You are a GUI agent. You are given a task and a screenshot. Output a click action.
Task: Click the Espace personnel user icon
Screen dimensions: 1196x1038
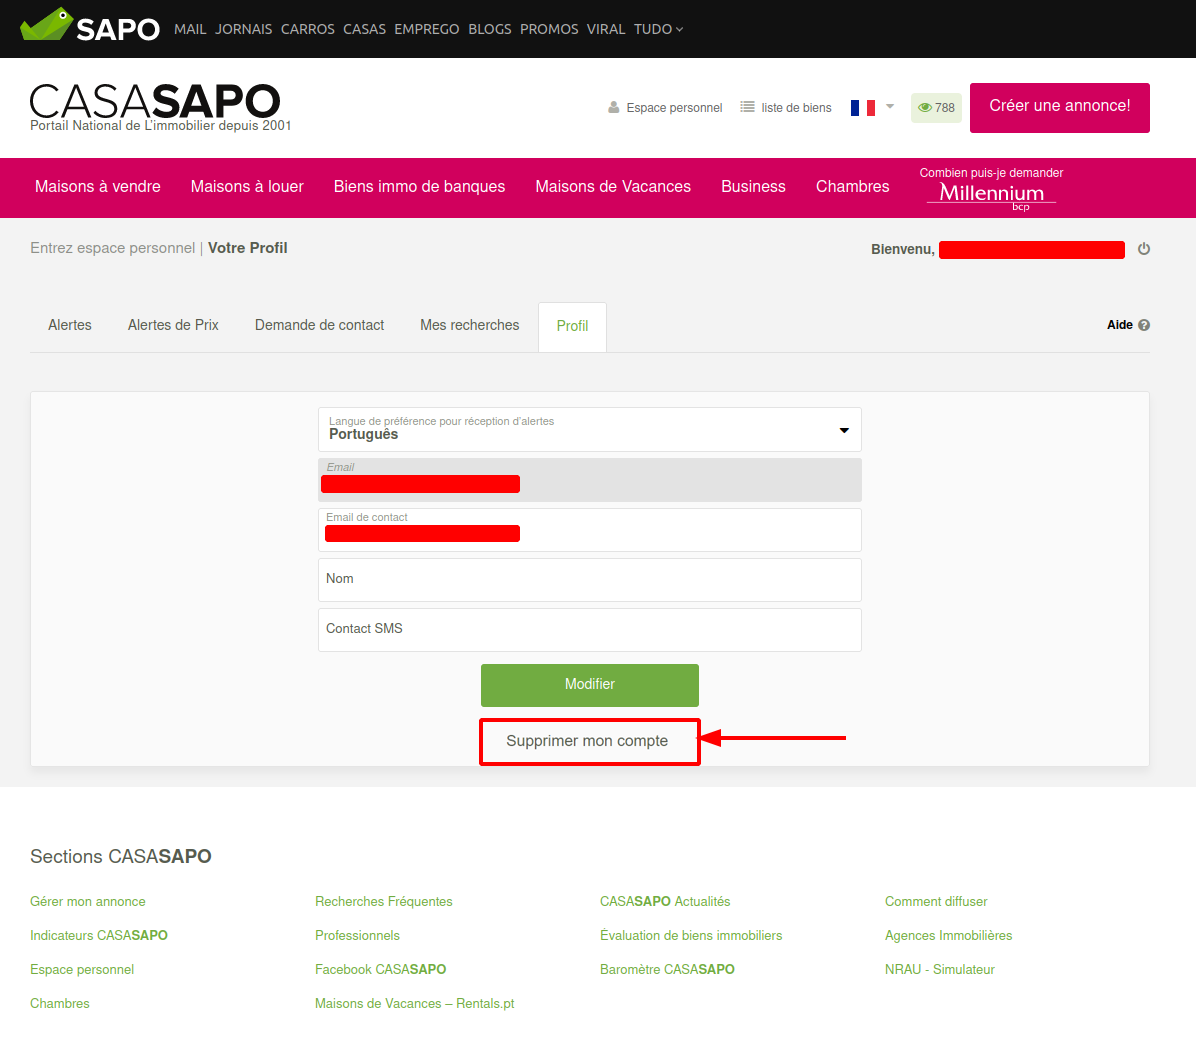point(614,107)
